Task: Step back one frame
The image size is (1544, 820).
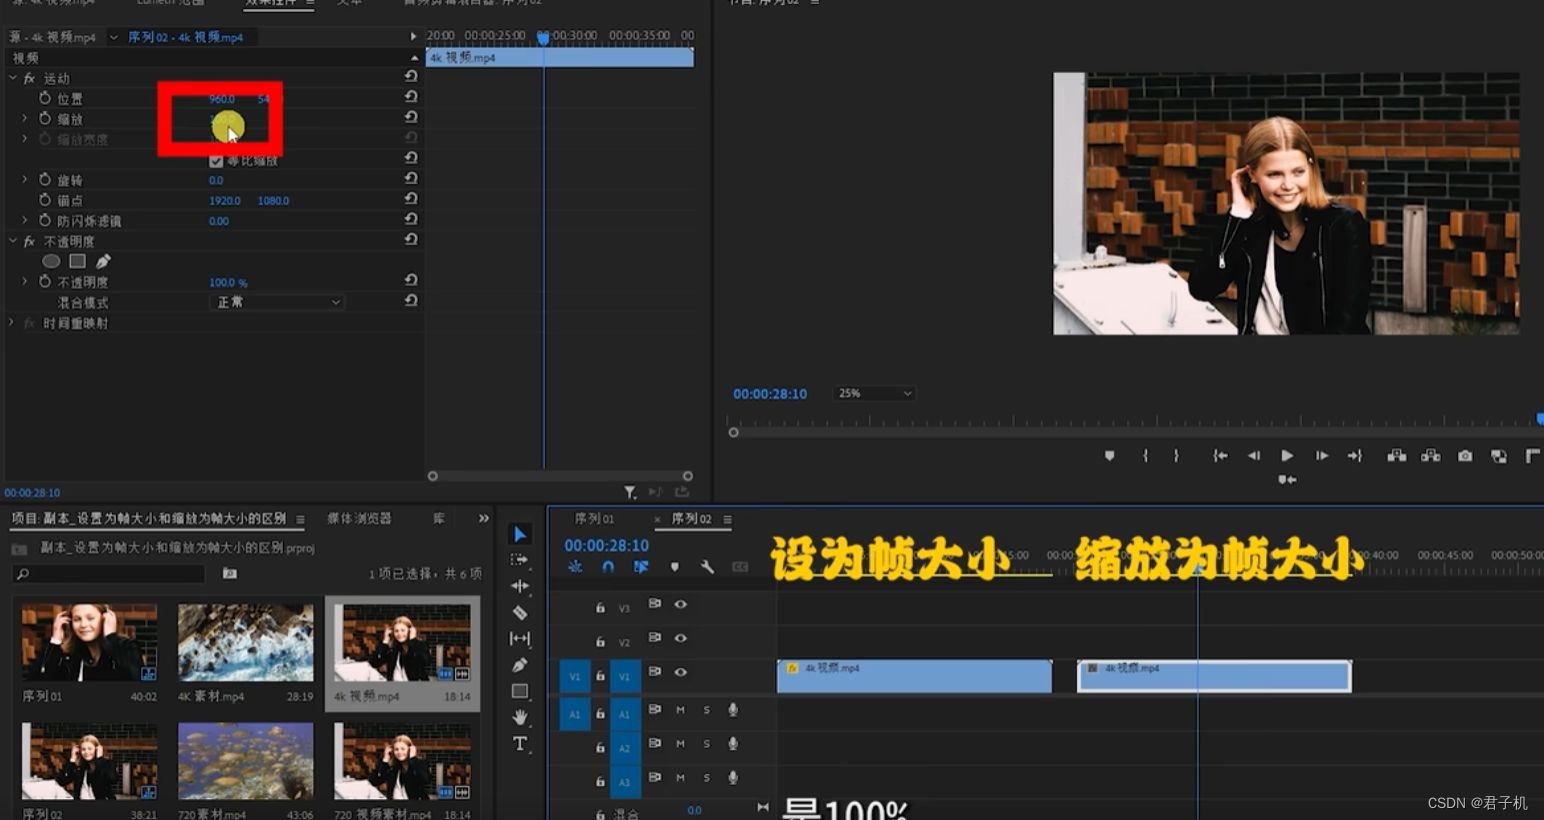Action: 1253,456
